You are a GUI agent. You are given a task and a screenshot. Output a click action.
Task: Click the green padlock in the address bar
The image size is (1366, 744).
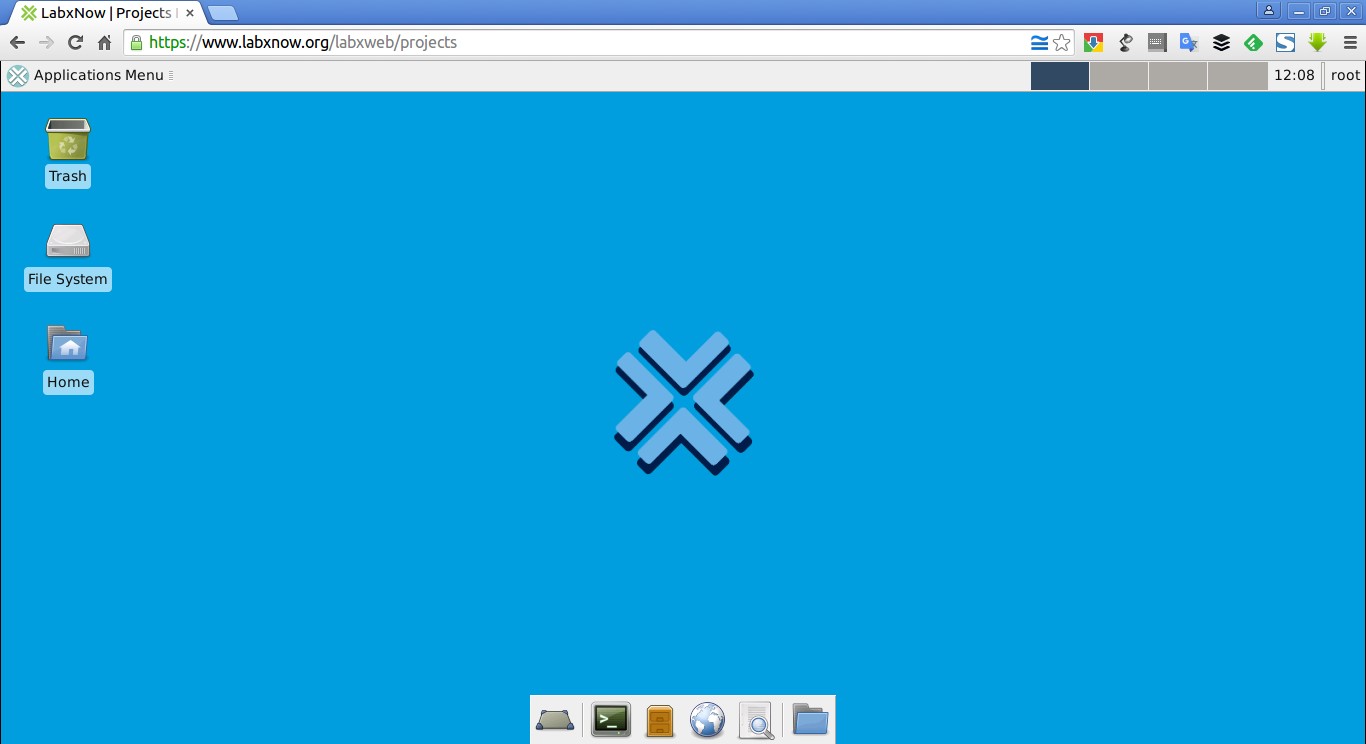(136, 42)
